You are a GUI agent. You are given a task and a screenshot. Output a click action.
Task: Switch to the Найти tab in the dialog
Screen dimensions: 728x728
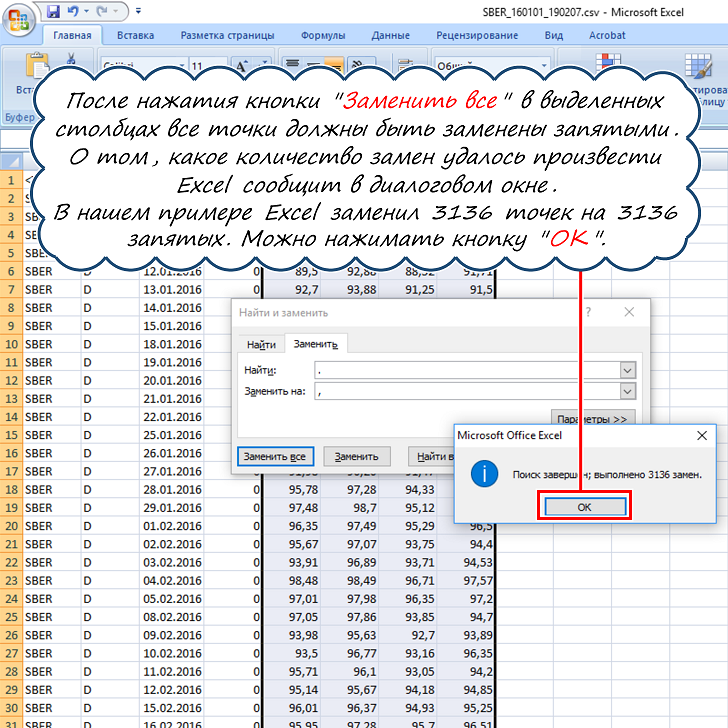(x=261, y=344)
